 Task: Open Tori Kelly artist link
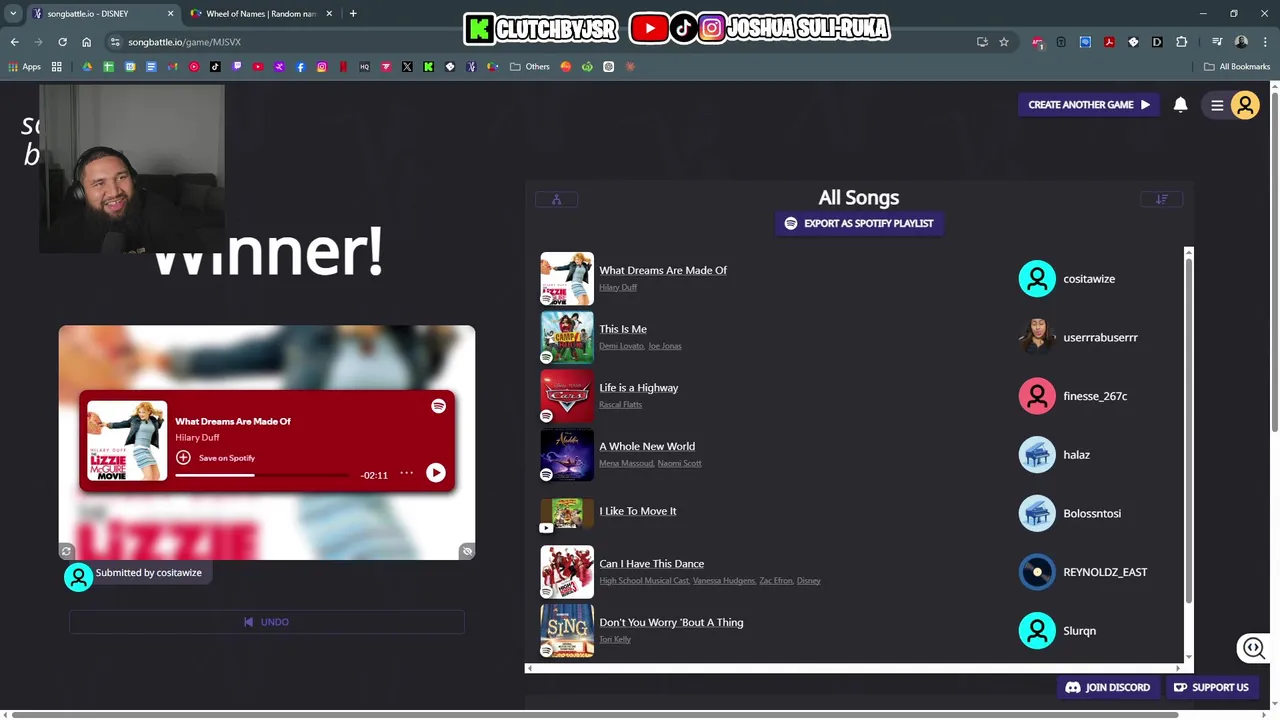[615, 639]
